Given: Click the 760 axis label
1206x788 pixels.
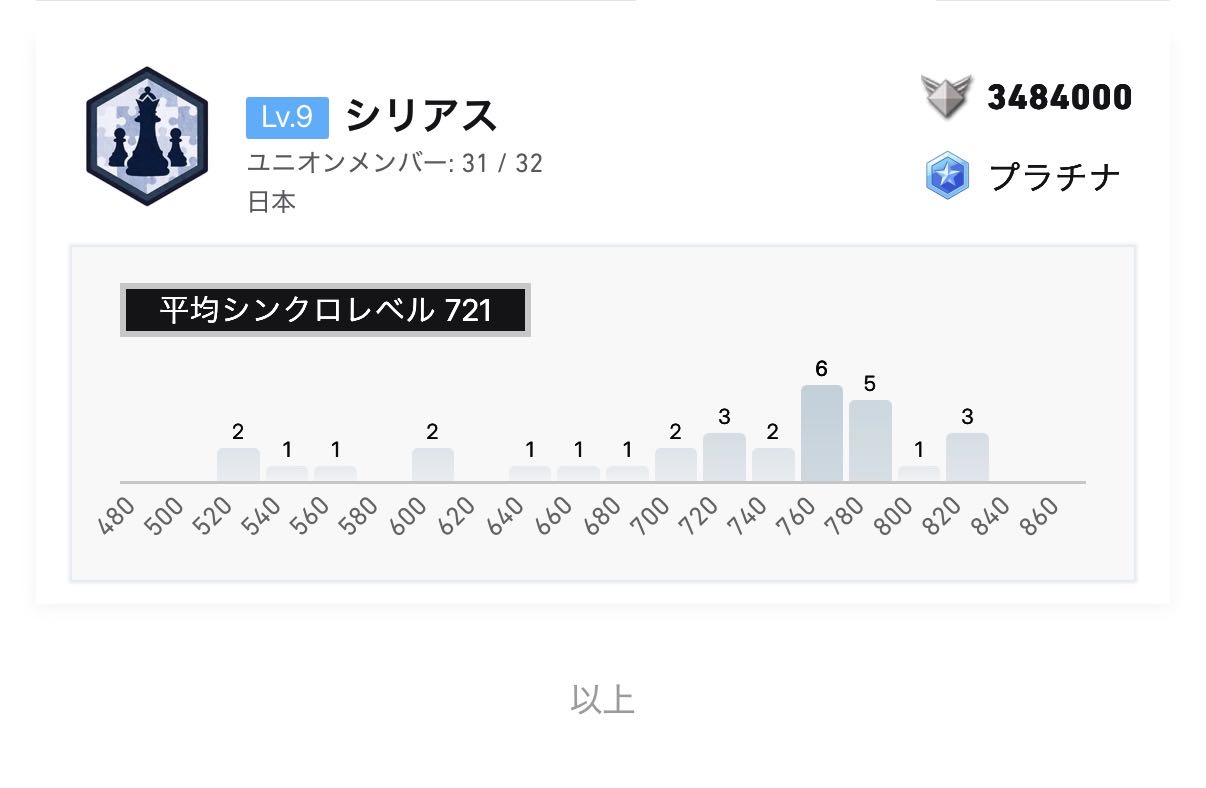Looking at the screenshot, I should 797,517.
